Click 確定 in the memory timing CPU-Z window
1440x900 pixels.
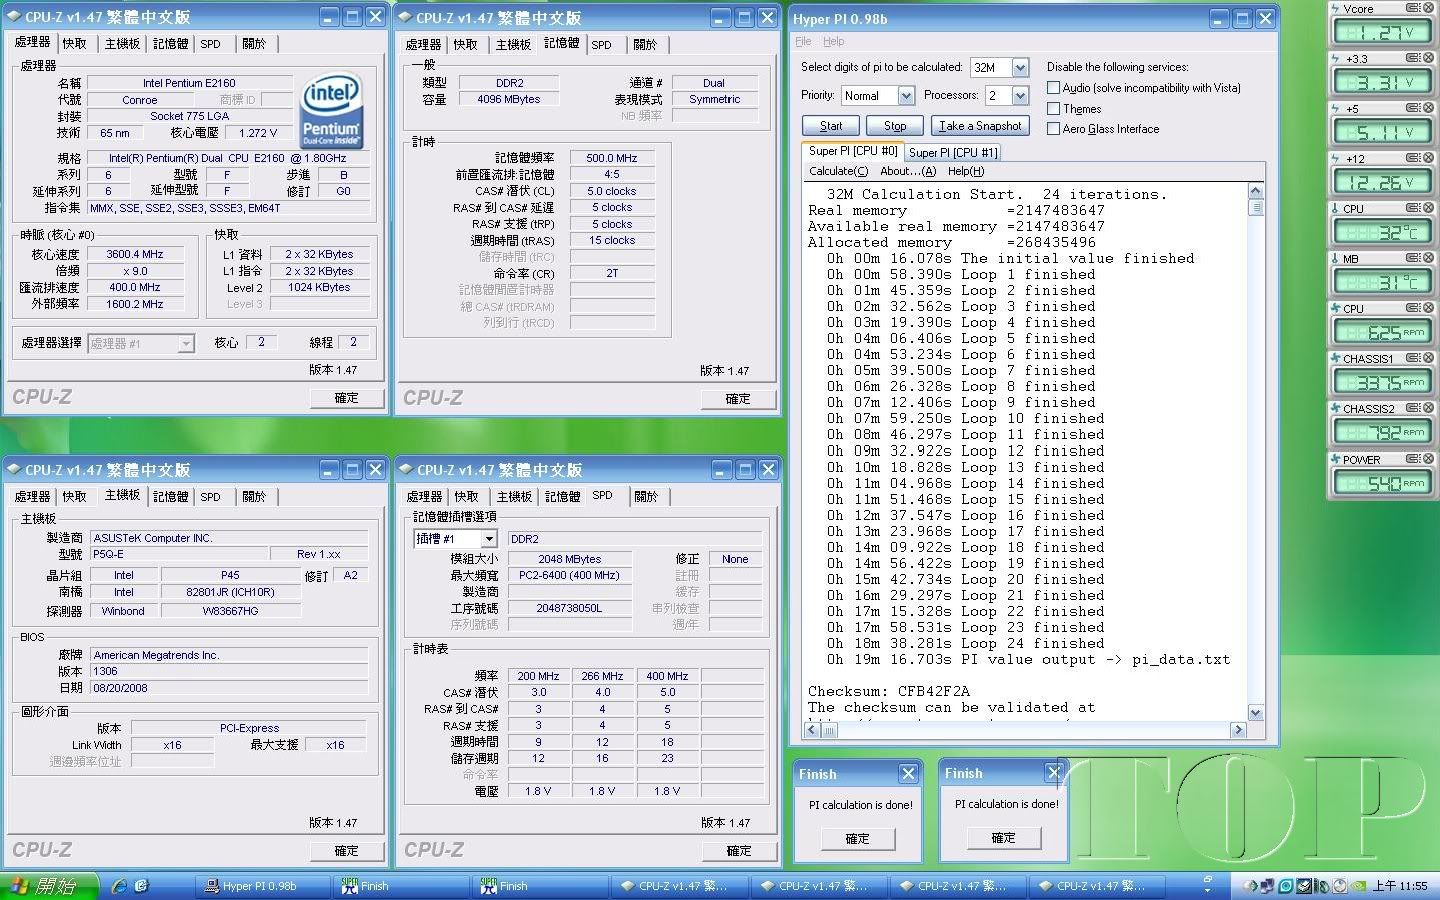pyautogui.click(x=738, y=399)
